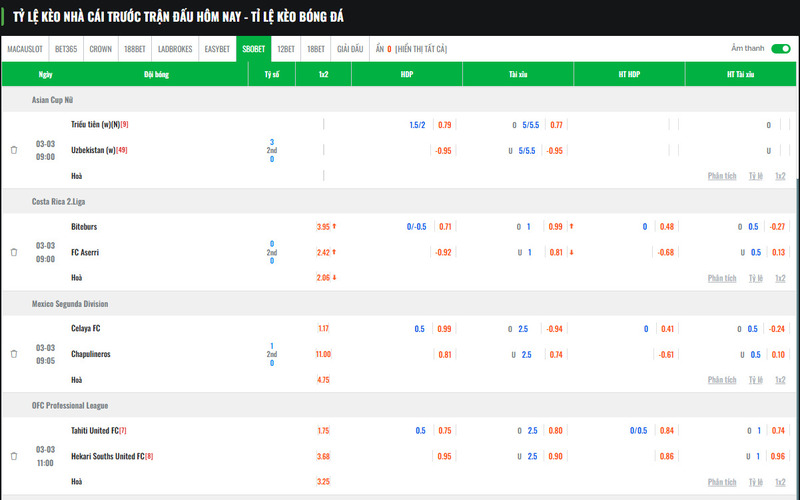Open Phân tích for the Asian Cup match
The width and height of the screenshot is (800, 500).
[722, 176]
